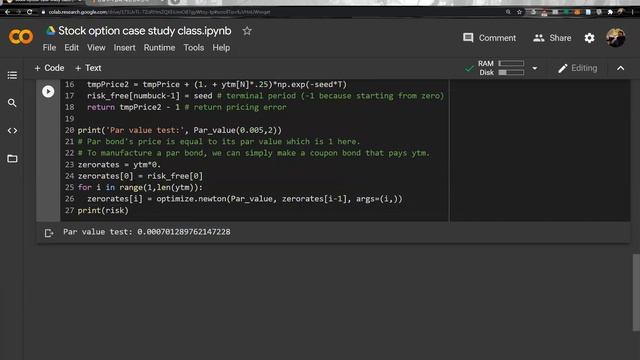Click the browser back arrow
The image size is (640, 360).
click(7, 12)
